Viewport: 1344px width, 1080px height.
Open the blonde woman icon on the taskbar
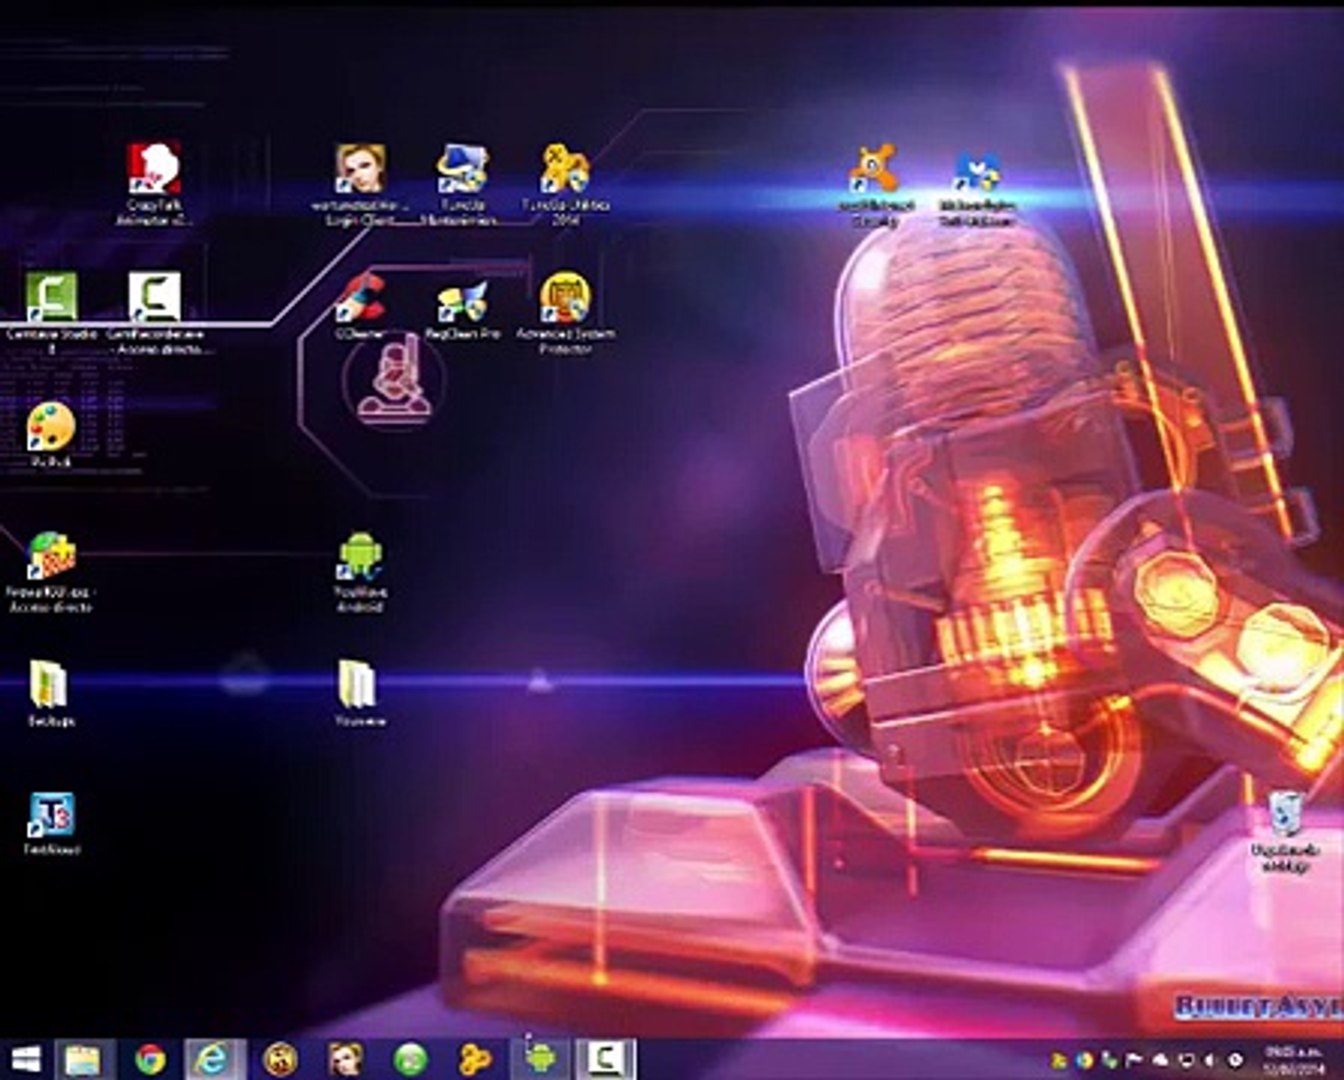[345, 1059]
